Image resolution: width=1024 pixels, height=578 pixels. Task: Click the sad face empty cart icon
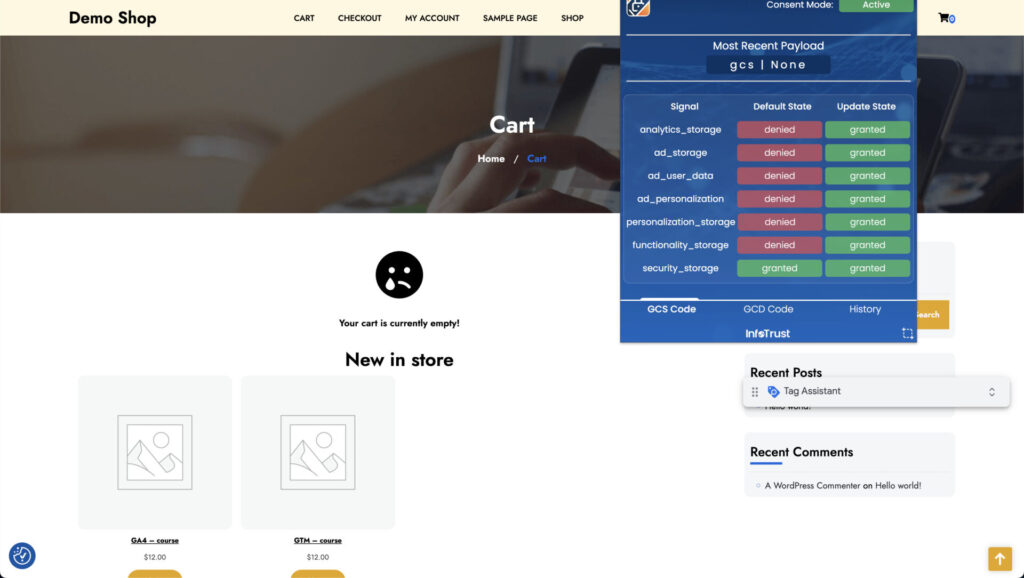(399, 274)
